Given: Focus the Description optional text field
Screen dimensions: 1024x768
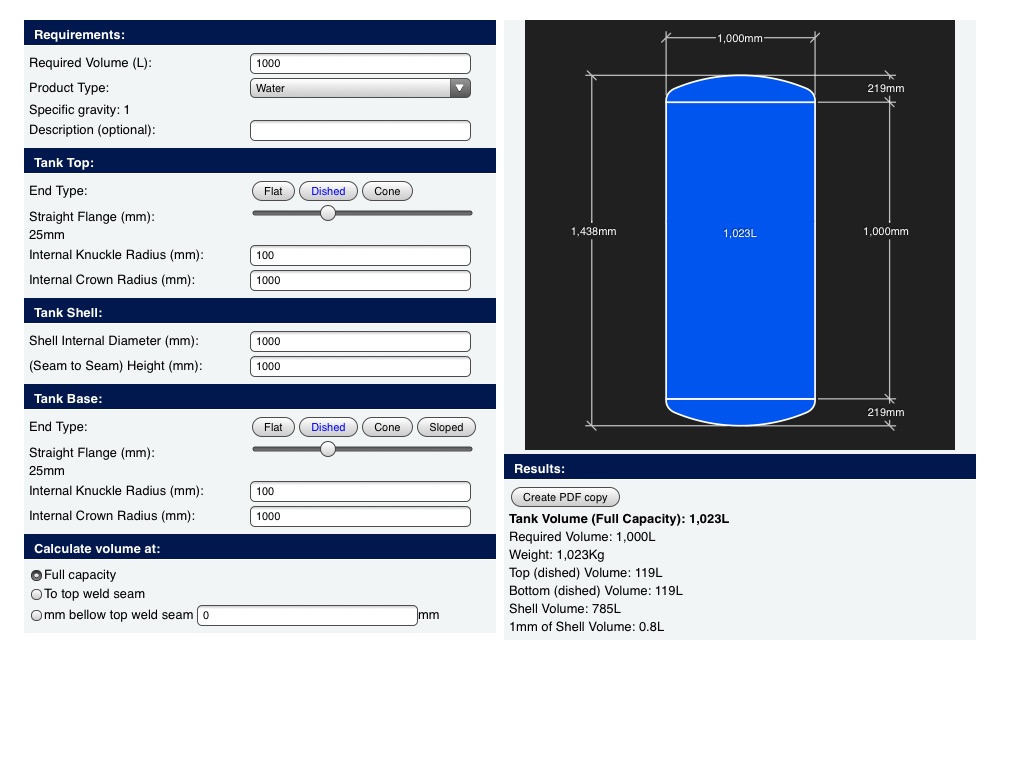Looking at the screenshot, I should 360,130.
